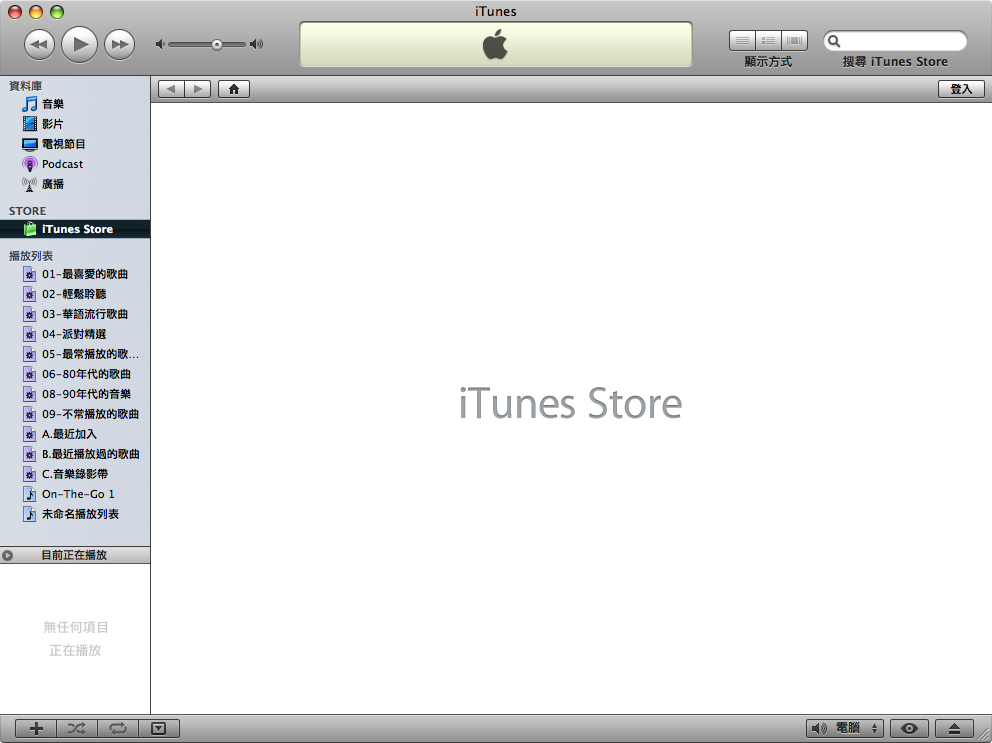Image resolution: width=992 pixels, height=743 pixels.
Task: Click the Previous track rewind button
Action: (39, 44)
